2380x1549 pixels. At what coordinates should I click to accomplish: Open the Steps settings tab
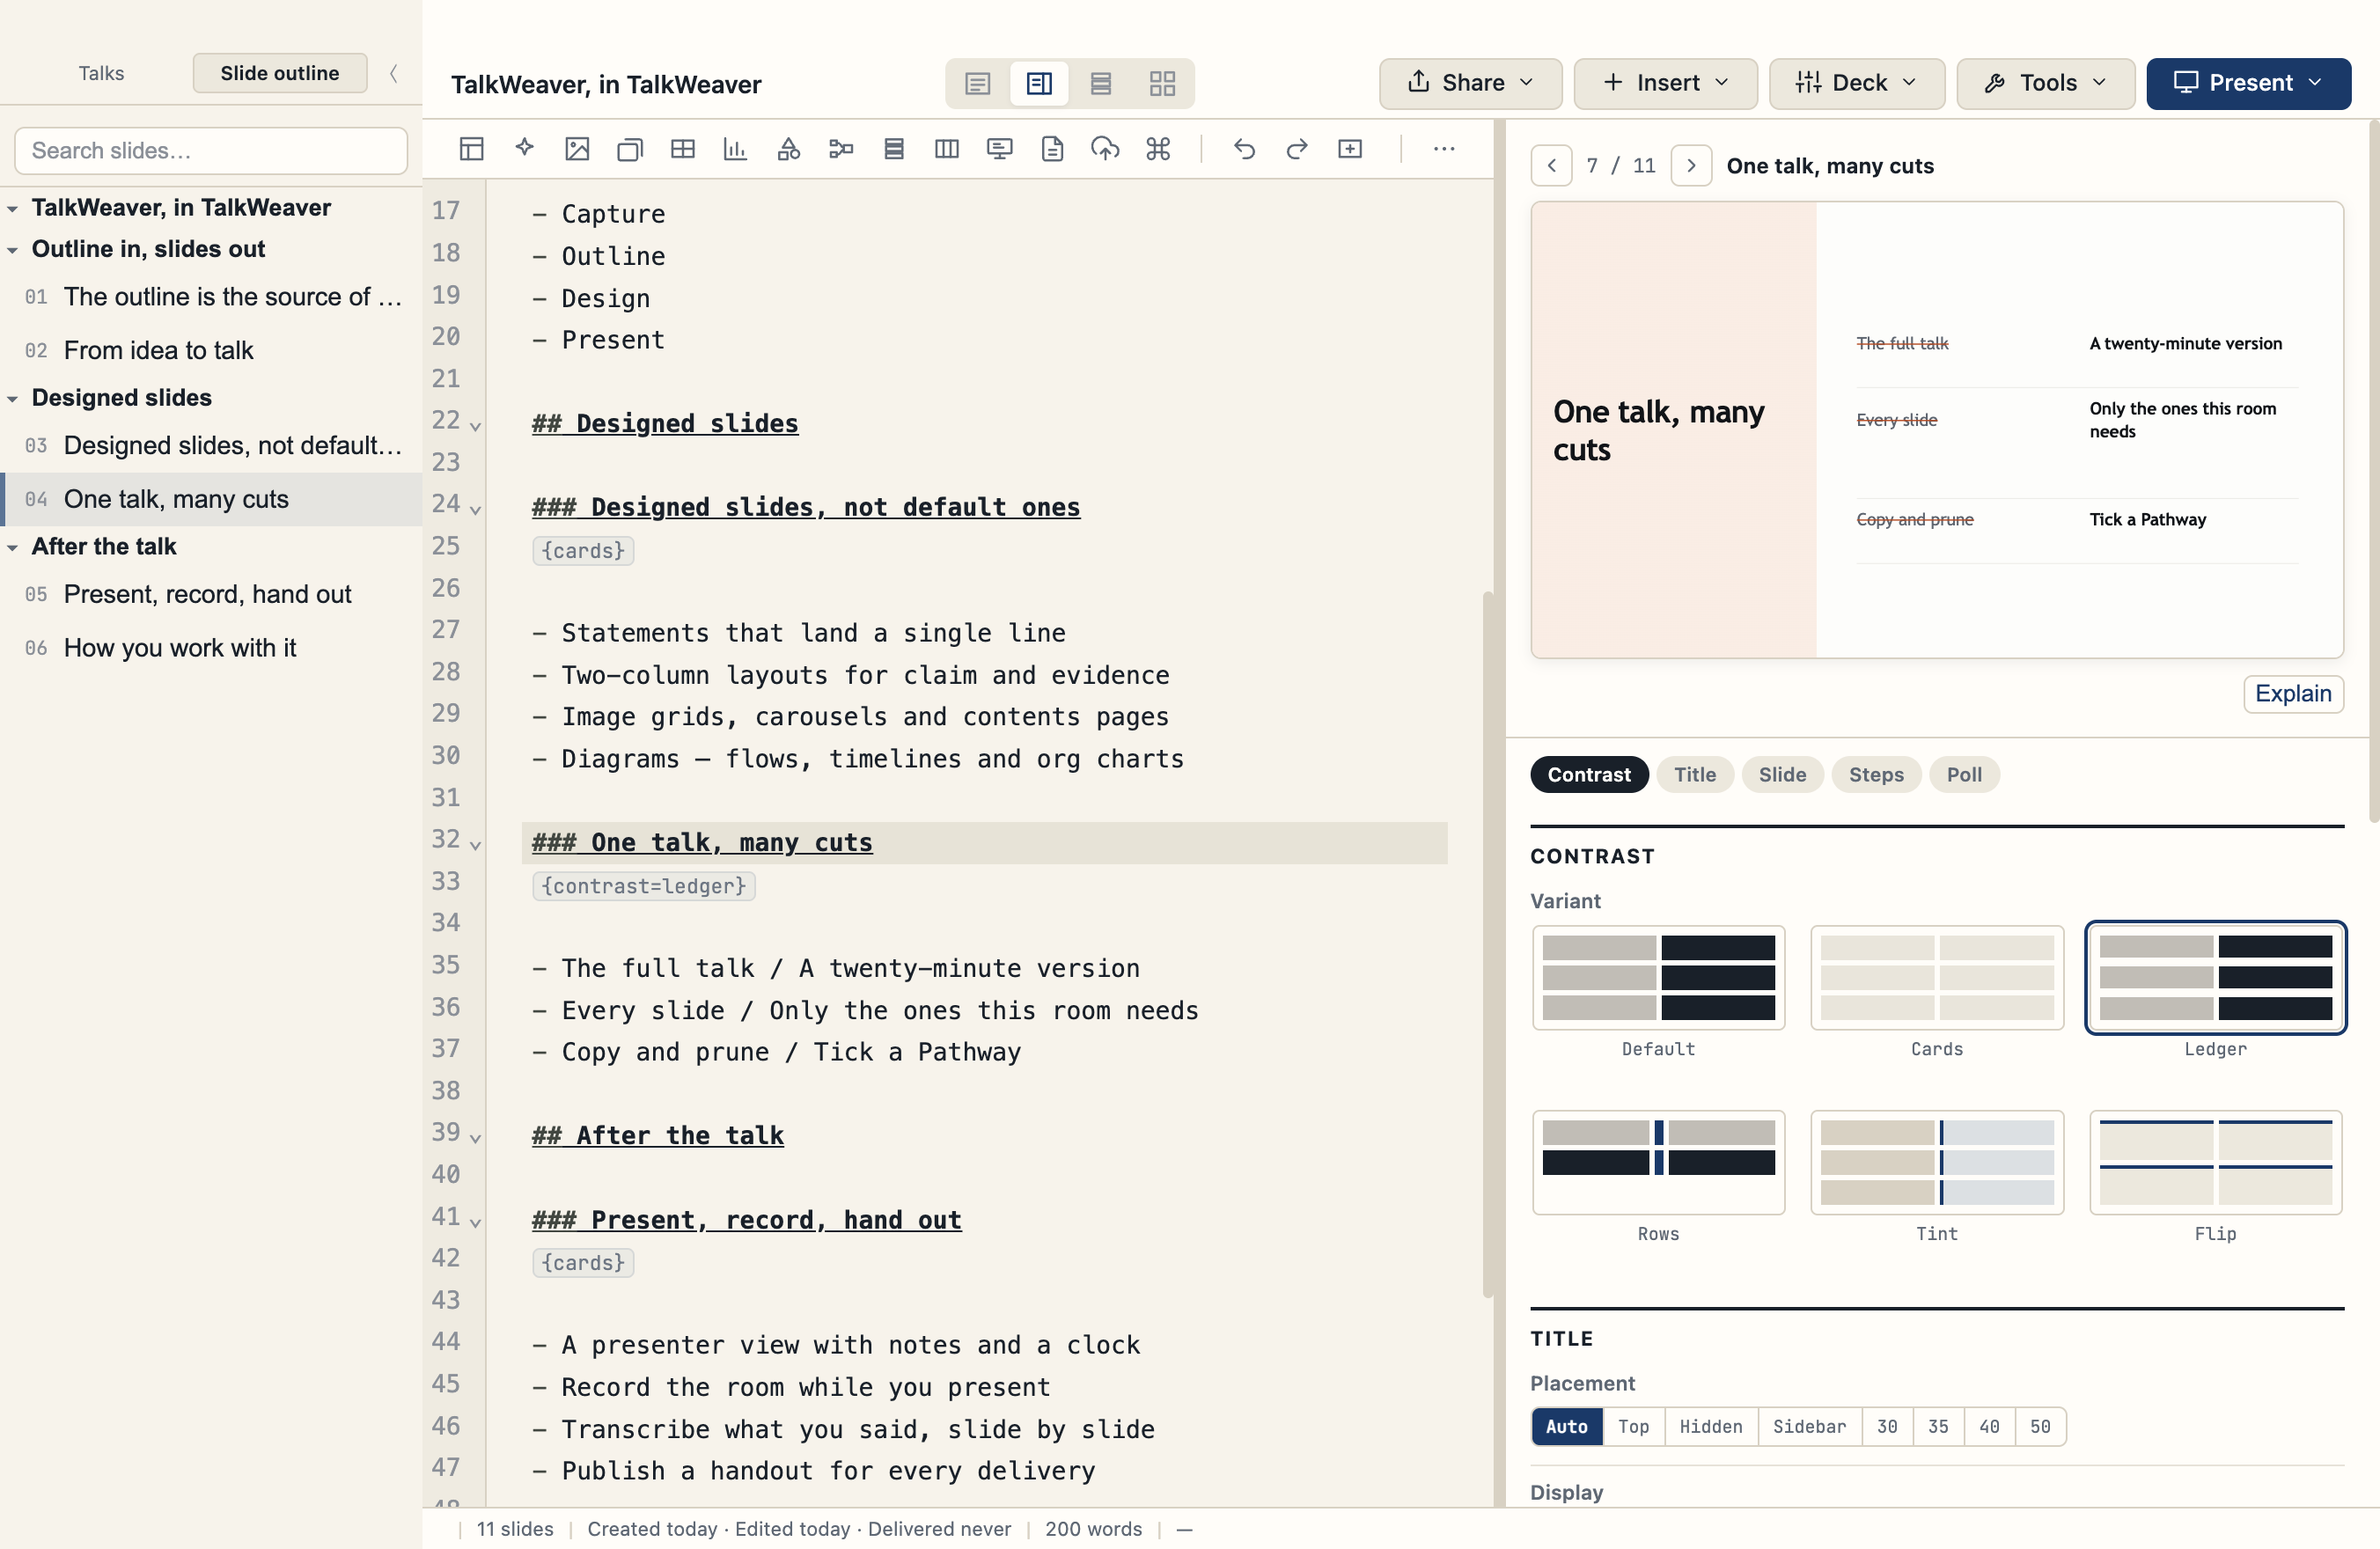1876,774
